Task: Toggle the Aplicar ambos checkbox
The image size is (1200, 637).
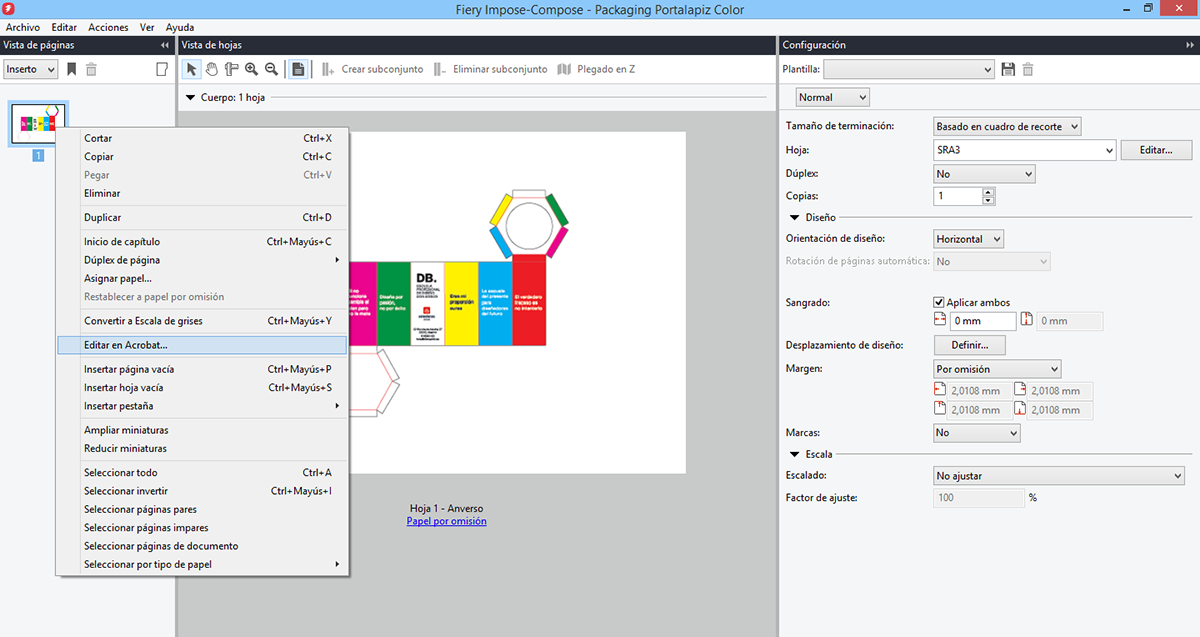Action: pos(939,302)
